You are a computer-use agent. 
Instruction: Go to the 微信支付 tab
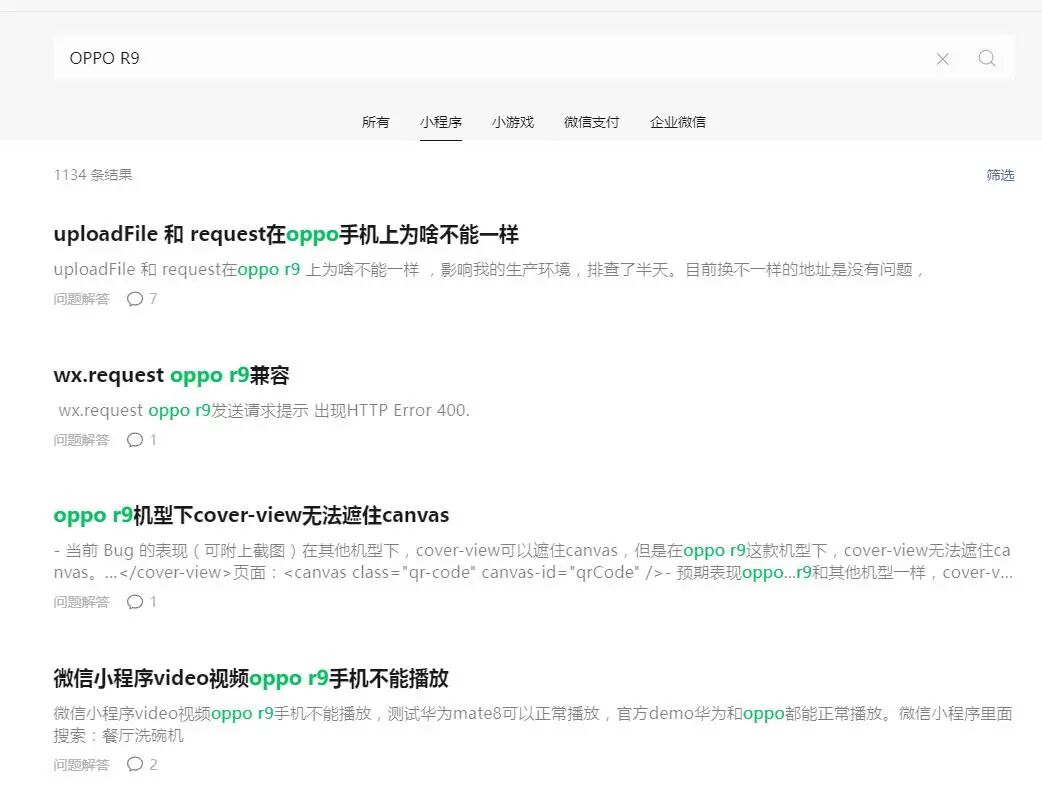[x=591, y=122]
